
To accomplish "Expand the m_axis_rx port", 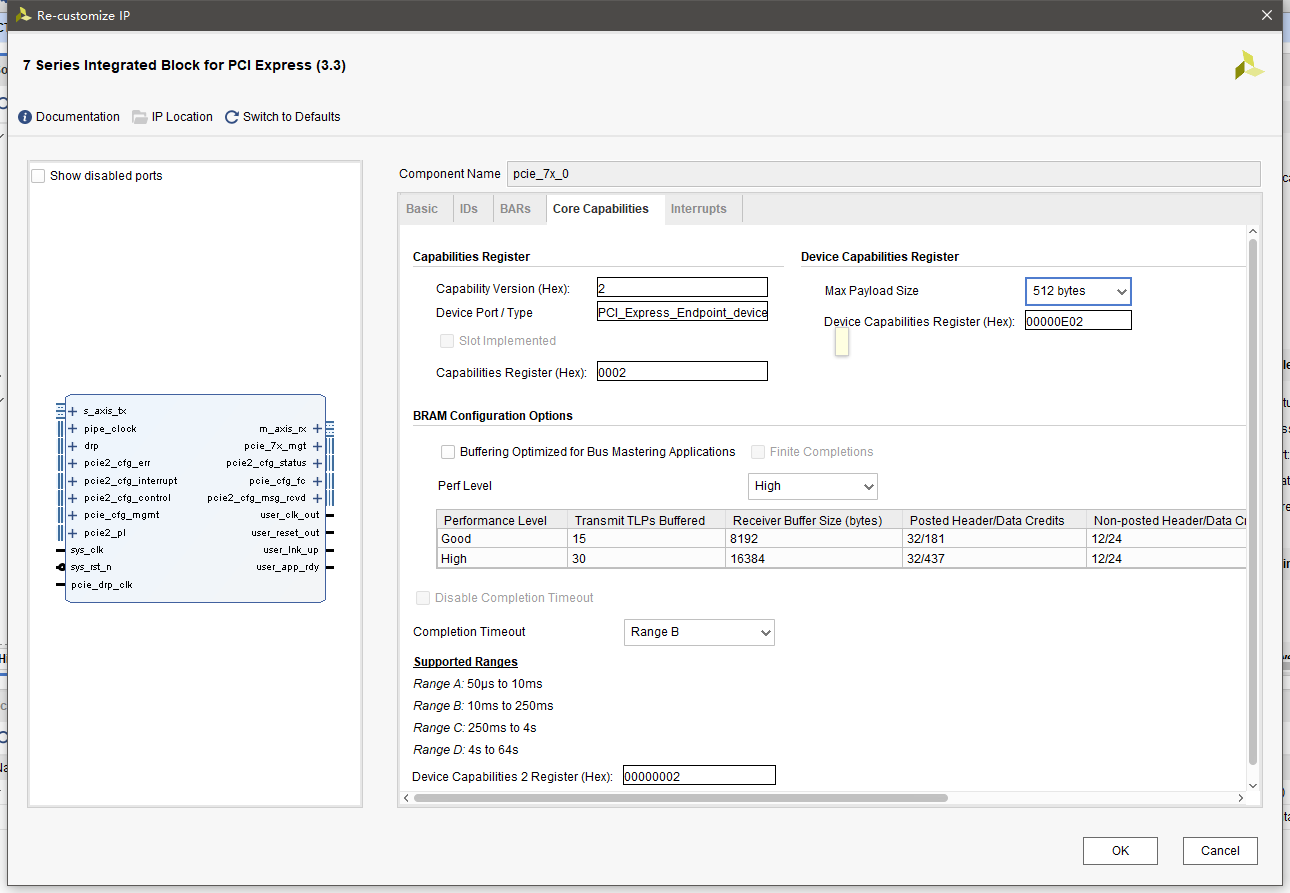I will tap(317, 429).
